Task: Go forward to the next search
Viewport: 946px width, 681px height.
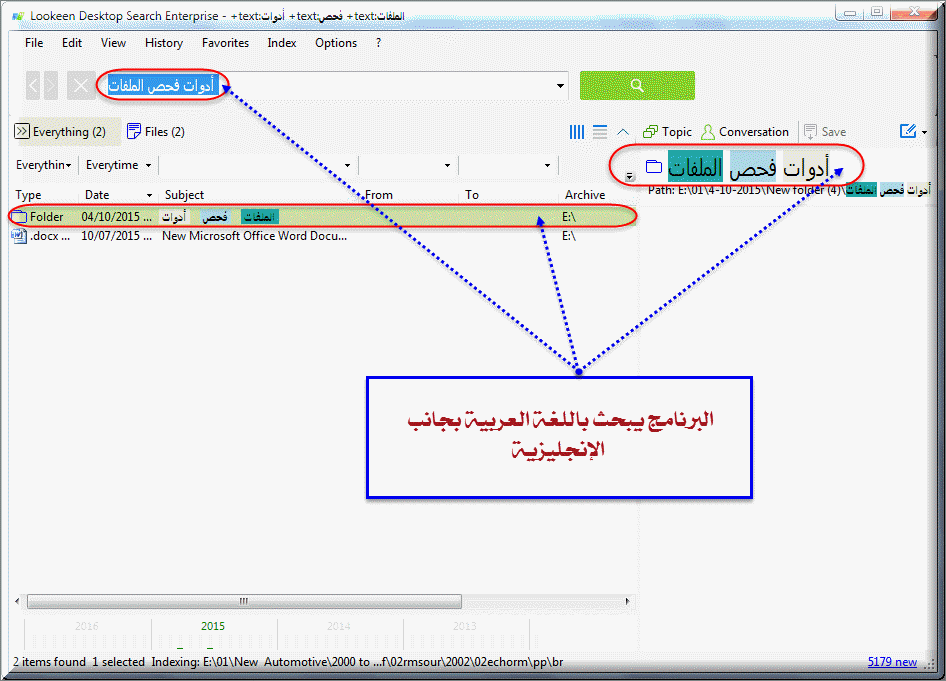Action: pos(51,86)
